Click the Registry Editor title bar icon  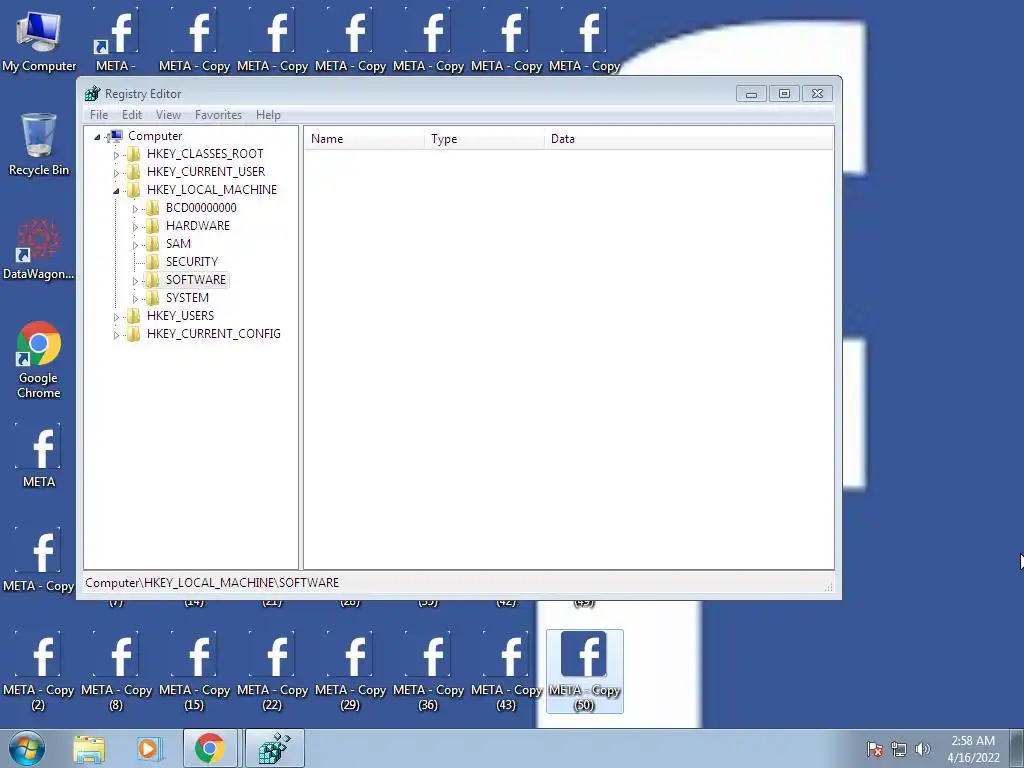click(x=93, y=93)
